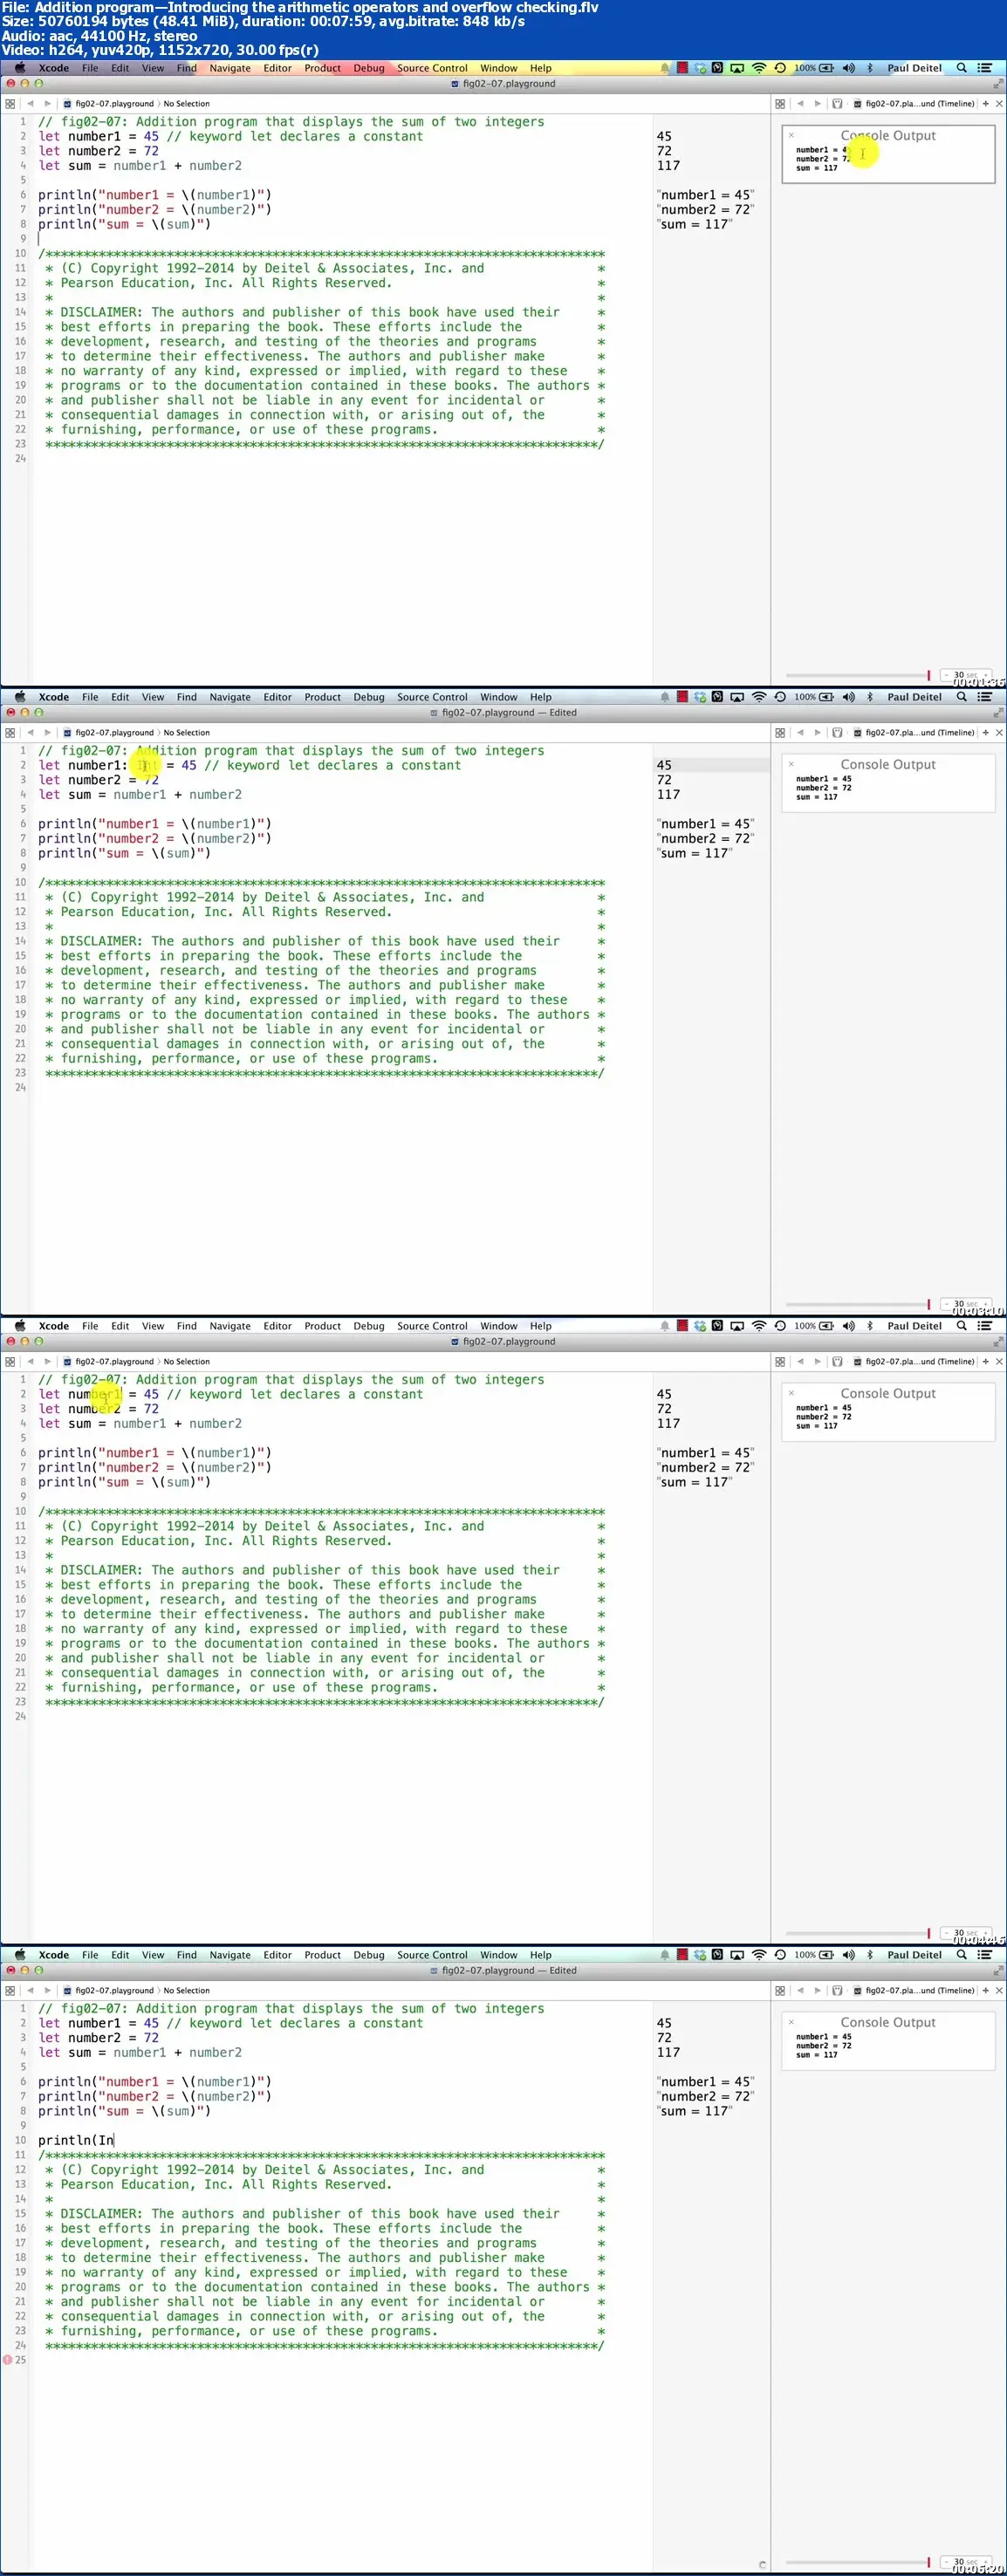Open the Navigate menu in the top frame
The image size is (1007, 2576).
pyautogui.click(x=230, y=68)
